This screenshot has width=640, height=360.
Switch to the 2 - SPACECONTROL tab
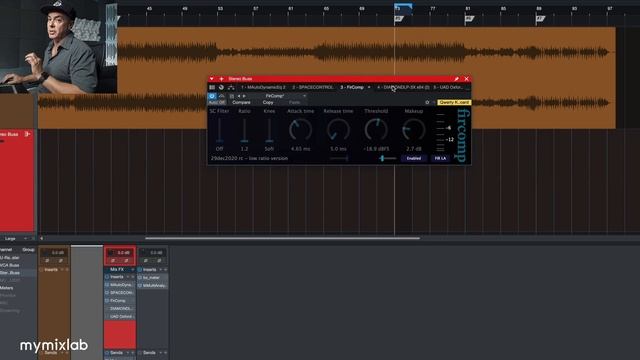313,87
